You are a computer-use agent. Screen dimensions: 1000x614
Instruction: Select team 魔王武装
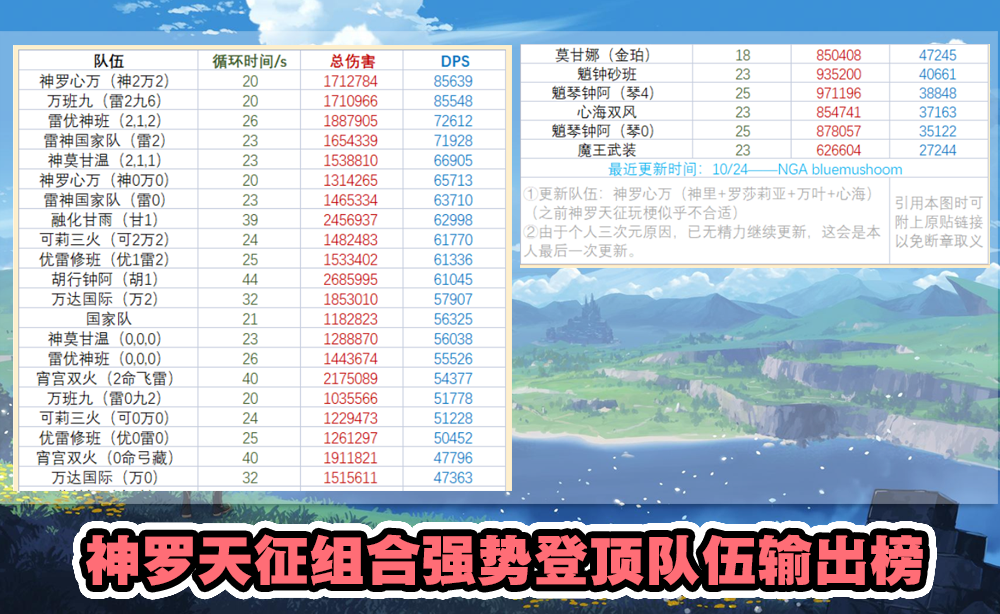point(607,150)
